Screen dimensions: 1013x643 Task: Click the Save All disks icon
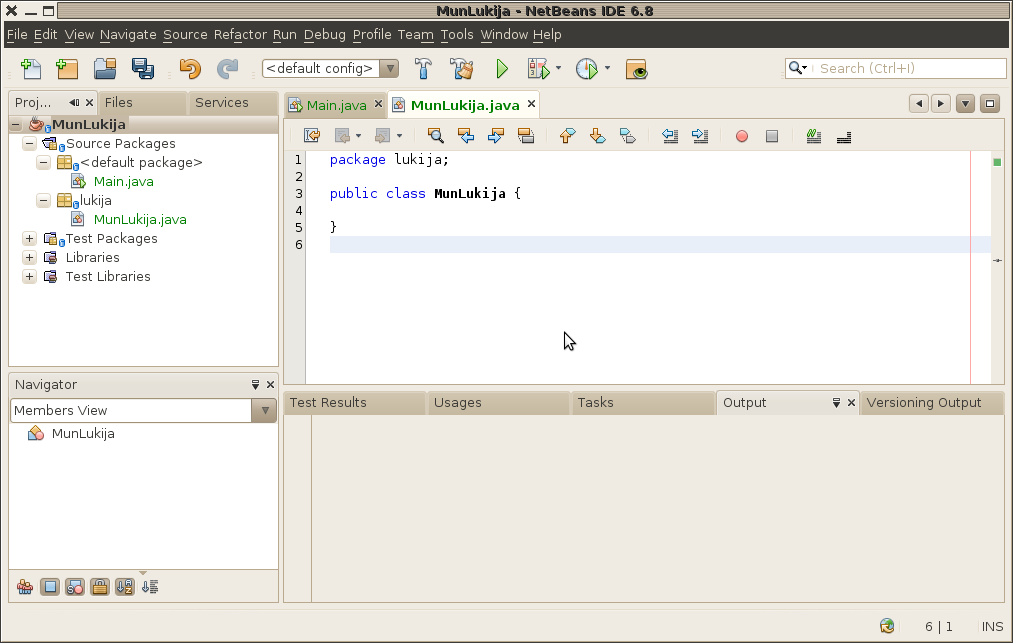click(x=143, y=69)
